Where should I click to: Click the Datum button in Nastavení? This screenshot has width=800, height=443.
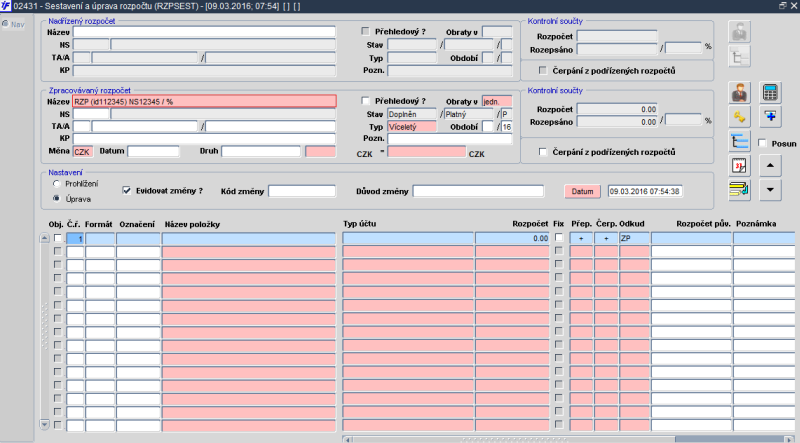[x=582, y=191]
